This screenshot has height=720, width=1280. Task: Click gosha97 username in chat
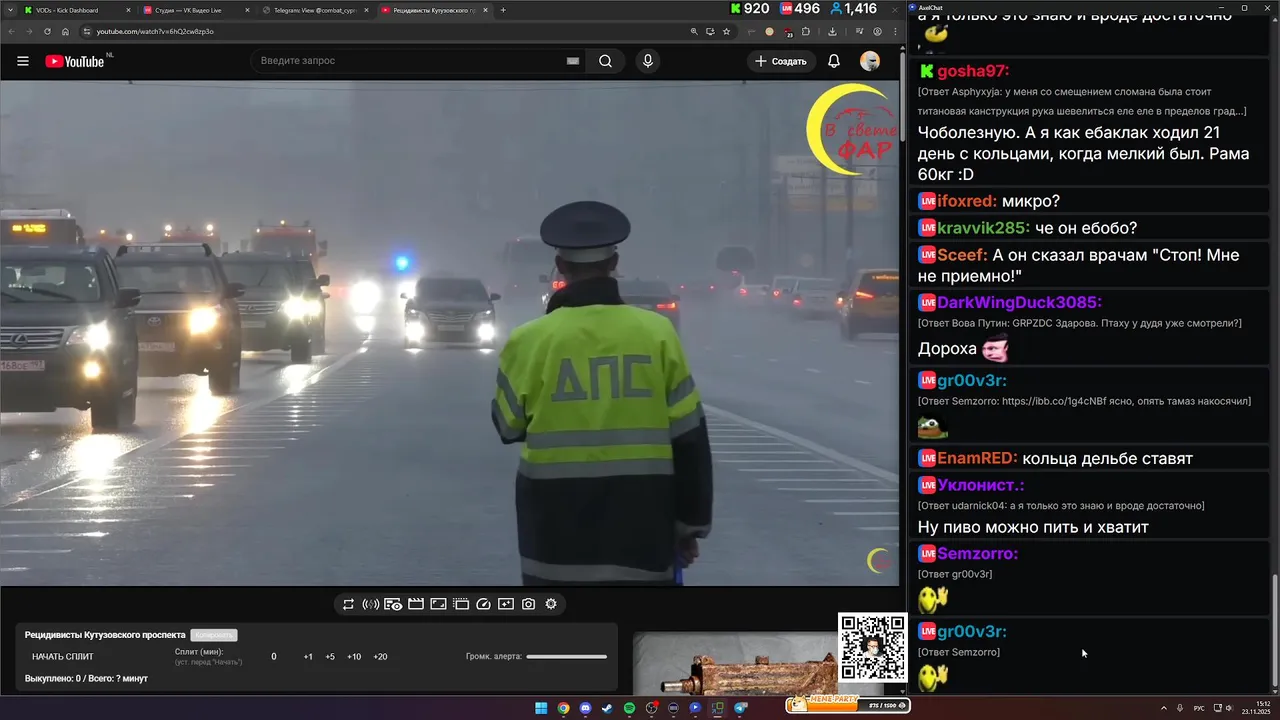(973, 71)
